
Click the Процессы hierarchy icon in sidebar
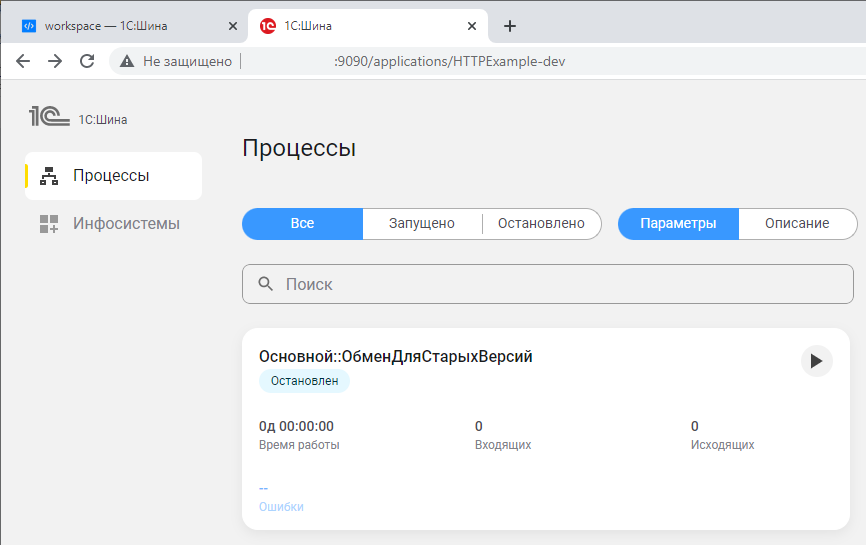click(49, 176)
